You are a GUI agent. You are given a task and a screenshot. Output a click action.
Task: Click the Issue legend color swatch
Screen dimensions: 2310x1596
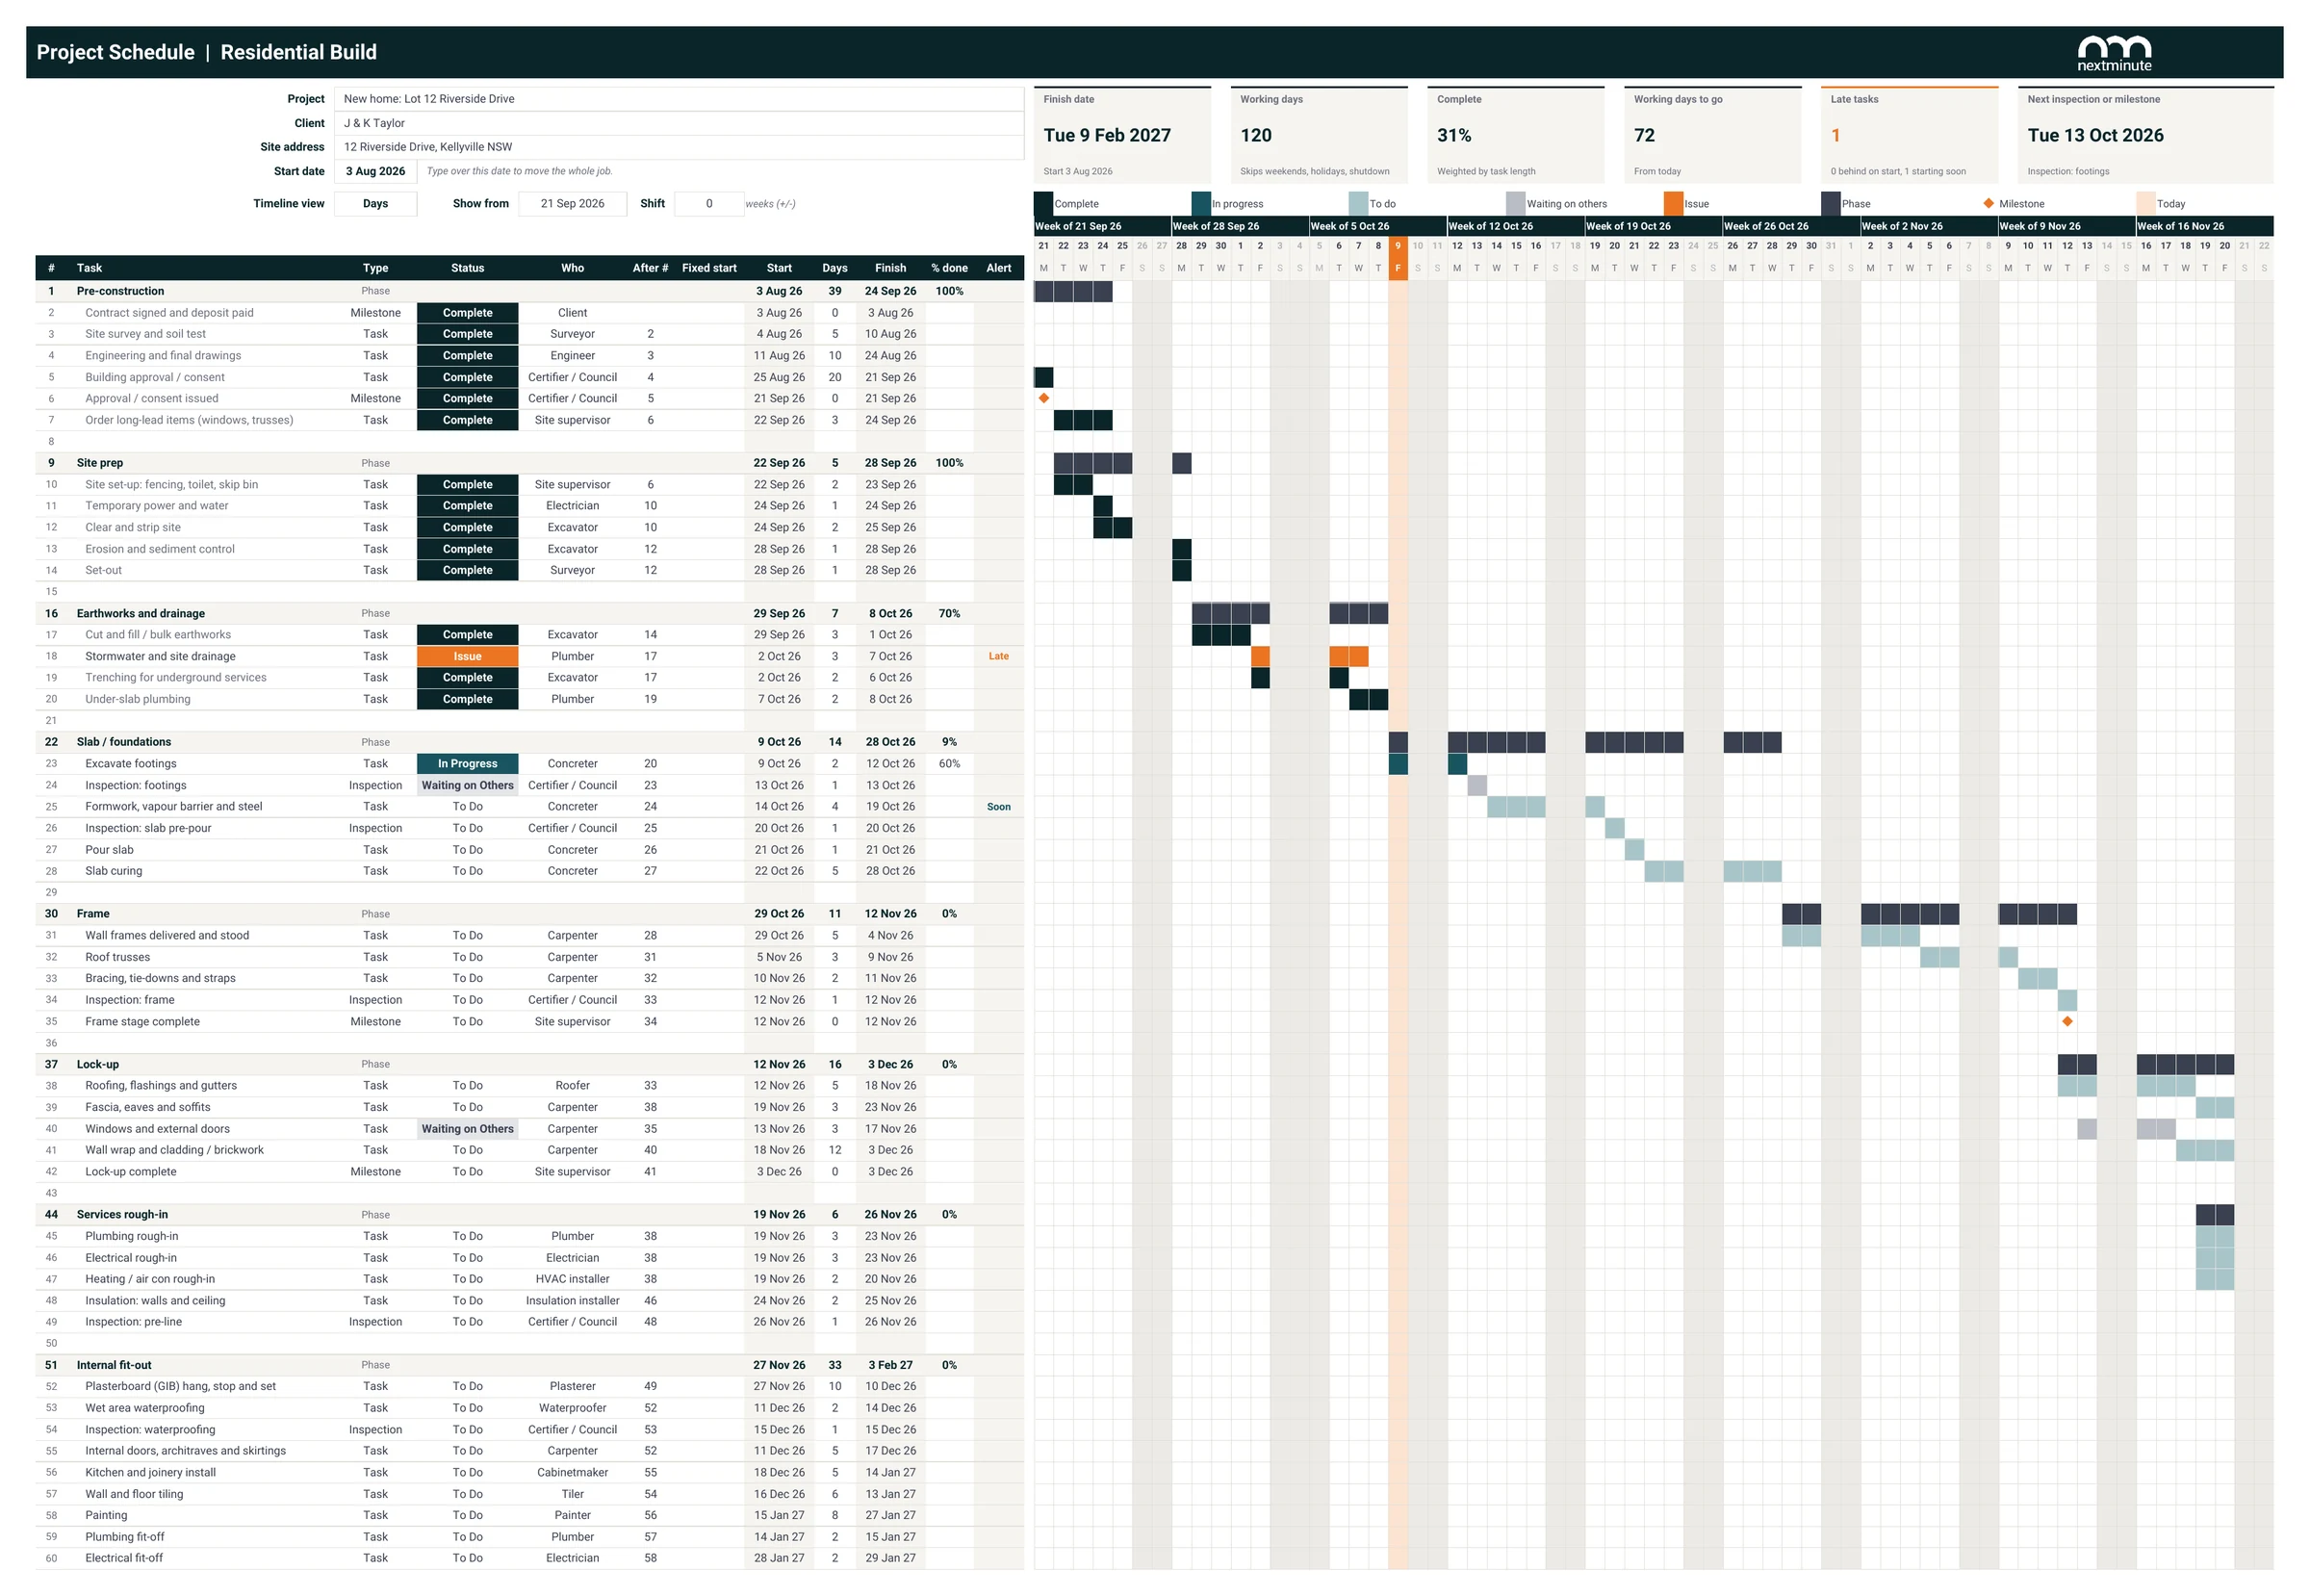[1673, 203]
